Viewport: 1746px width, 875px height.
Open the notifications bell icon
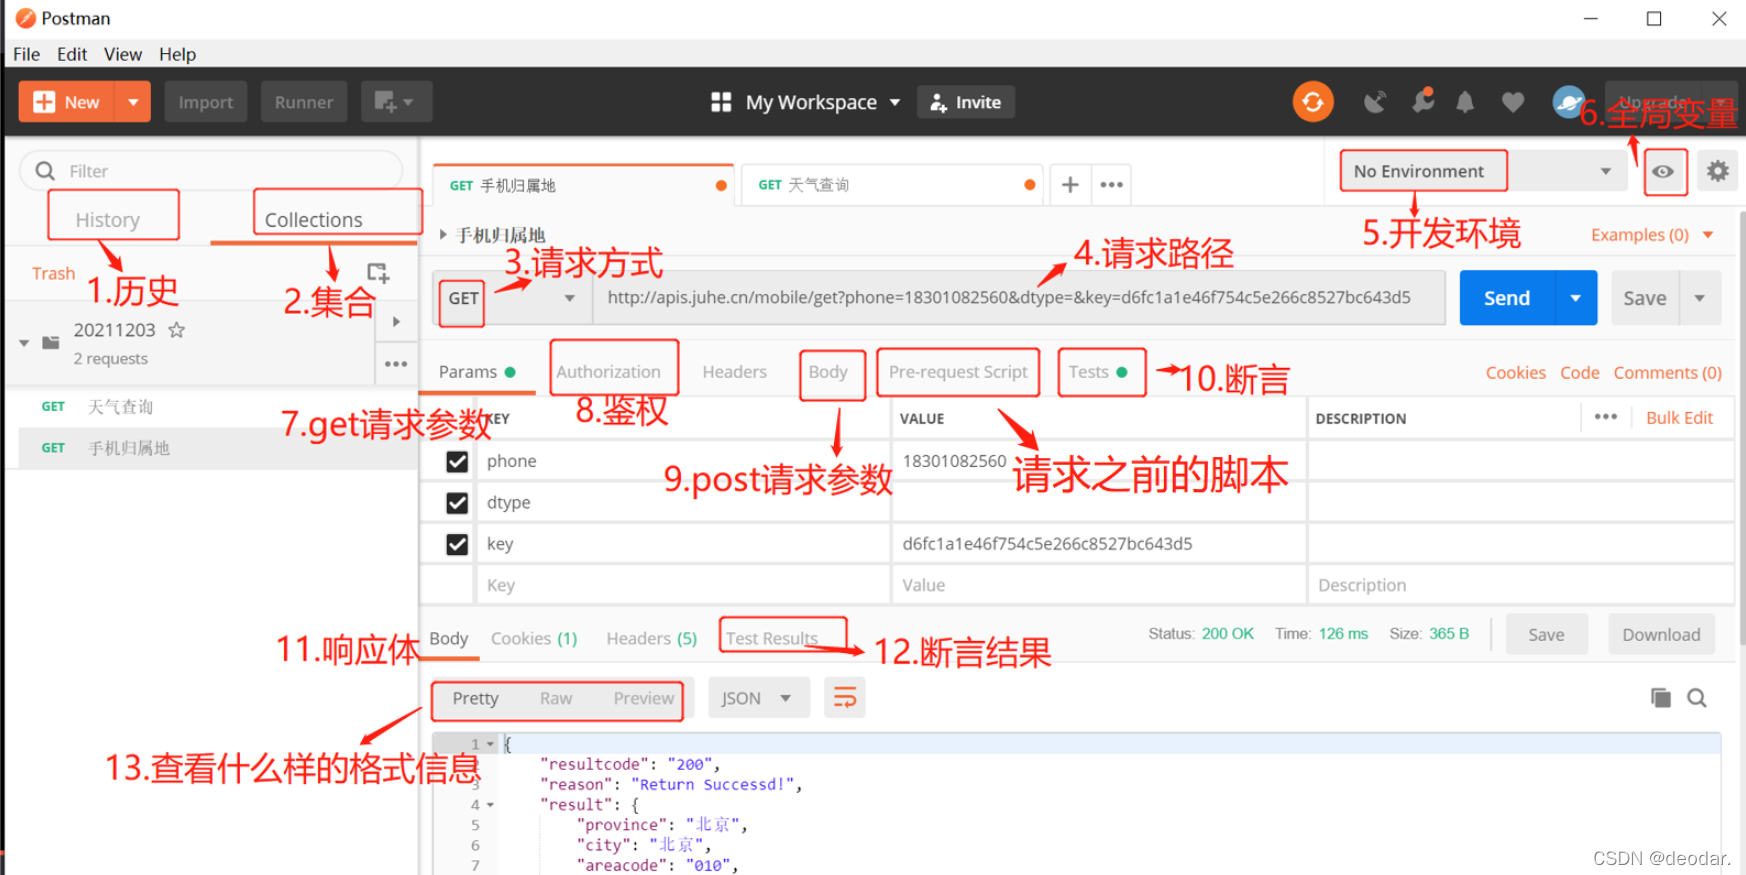click(x=1465, y=102)
